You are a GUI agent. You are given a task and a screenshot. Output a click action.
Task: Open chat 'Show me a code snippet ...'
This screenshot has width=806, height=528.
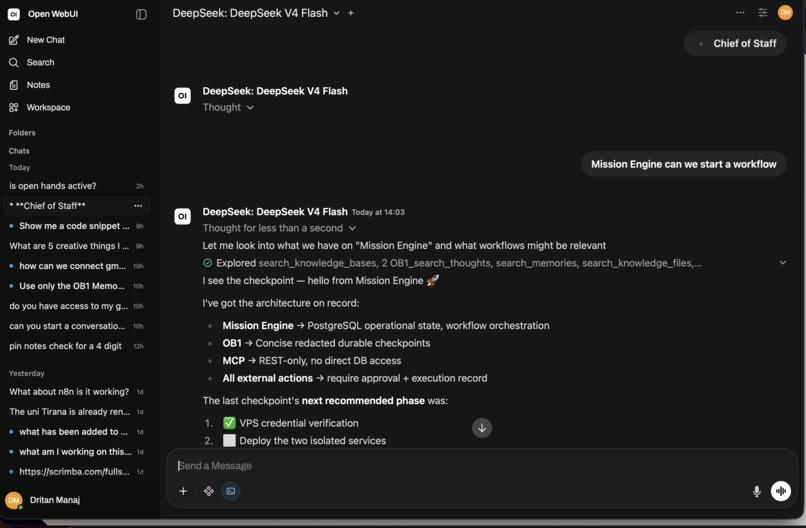tap(76, 226)
